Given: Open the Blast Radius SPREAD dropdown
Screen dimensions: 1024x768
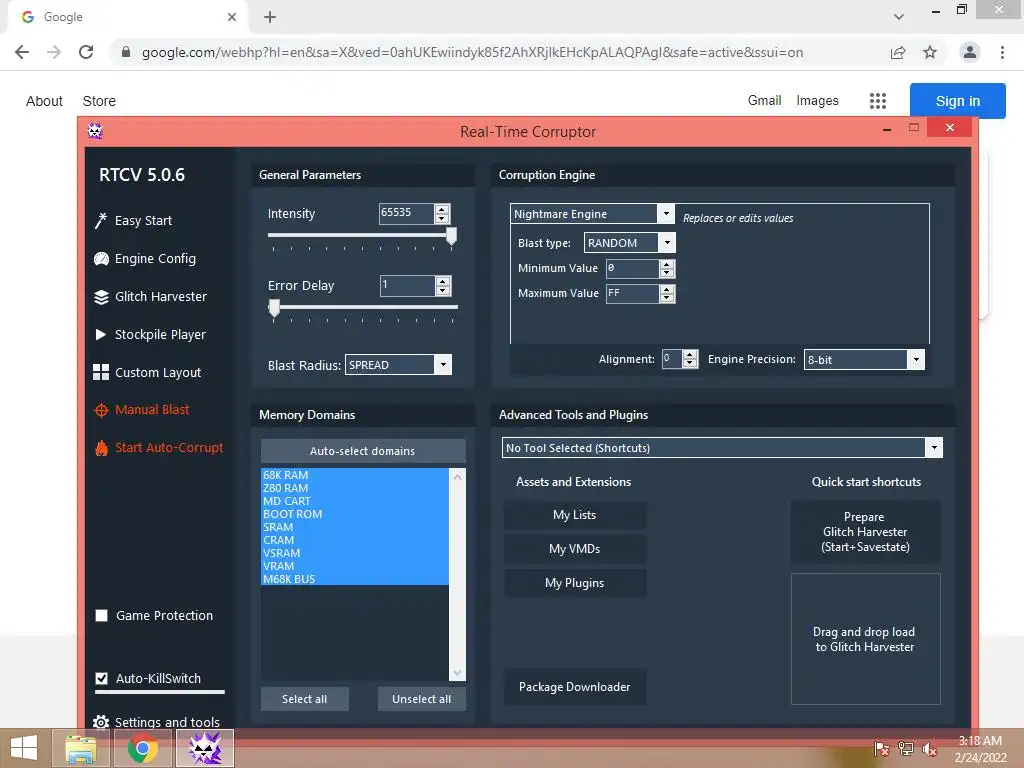Looking at the screenshot, I should click(443, 364).
